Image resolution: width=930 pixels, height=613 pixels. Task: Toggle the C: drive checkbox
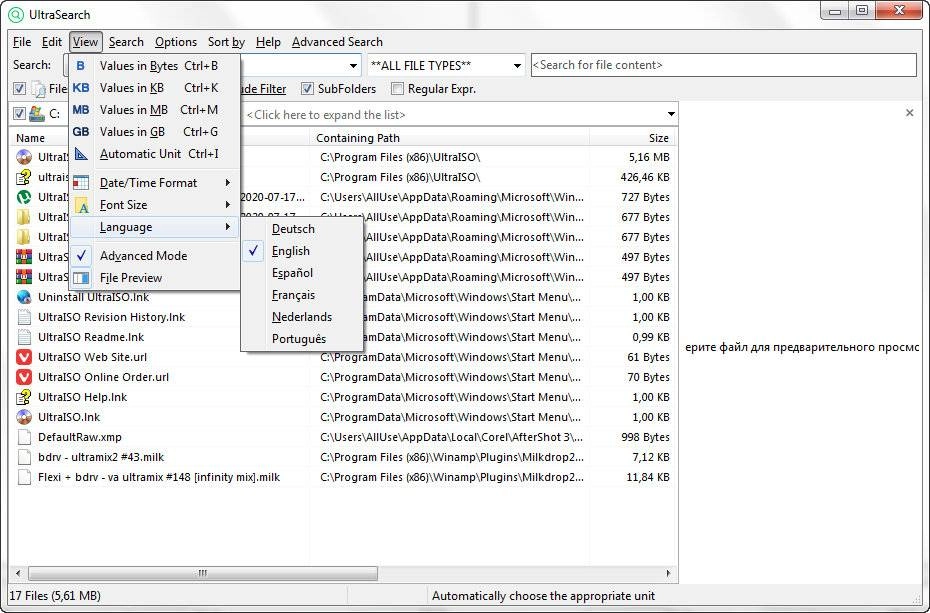pos(20,113)
